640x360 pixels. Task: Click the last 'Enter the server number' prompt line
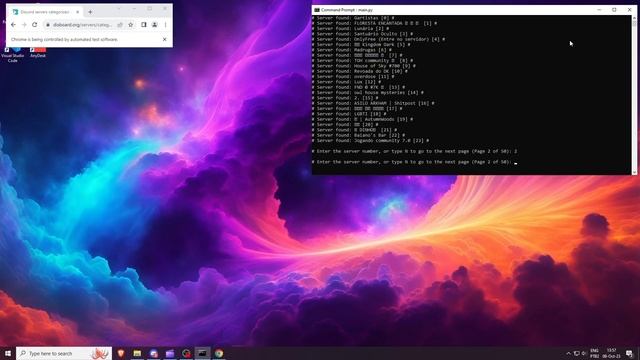coord(415,162)
